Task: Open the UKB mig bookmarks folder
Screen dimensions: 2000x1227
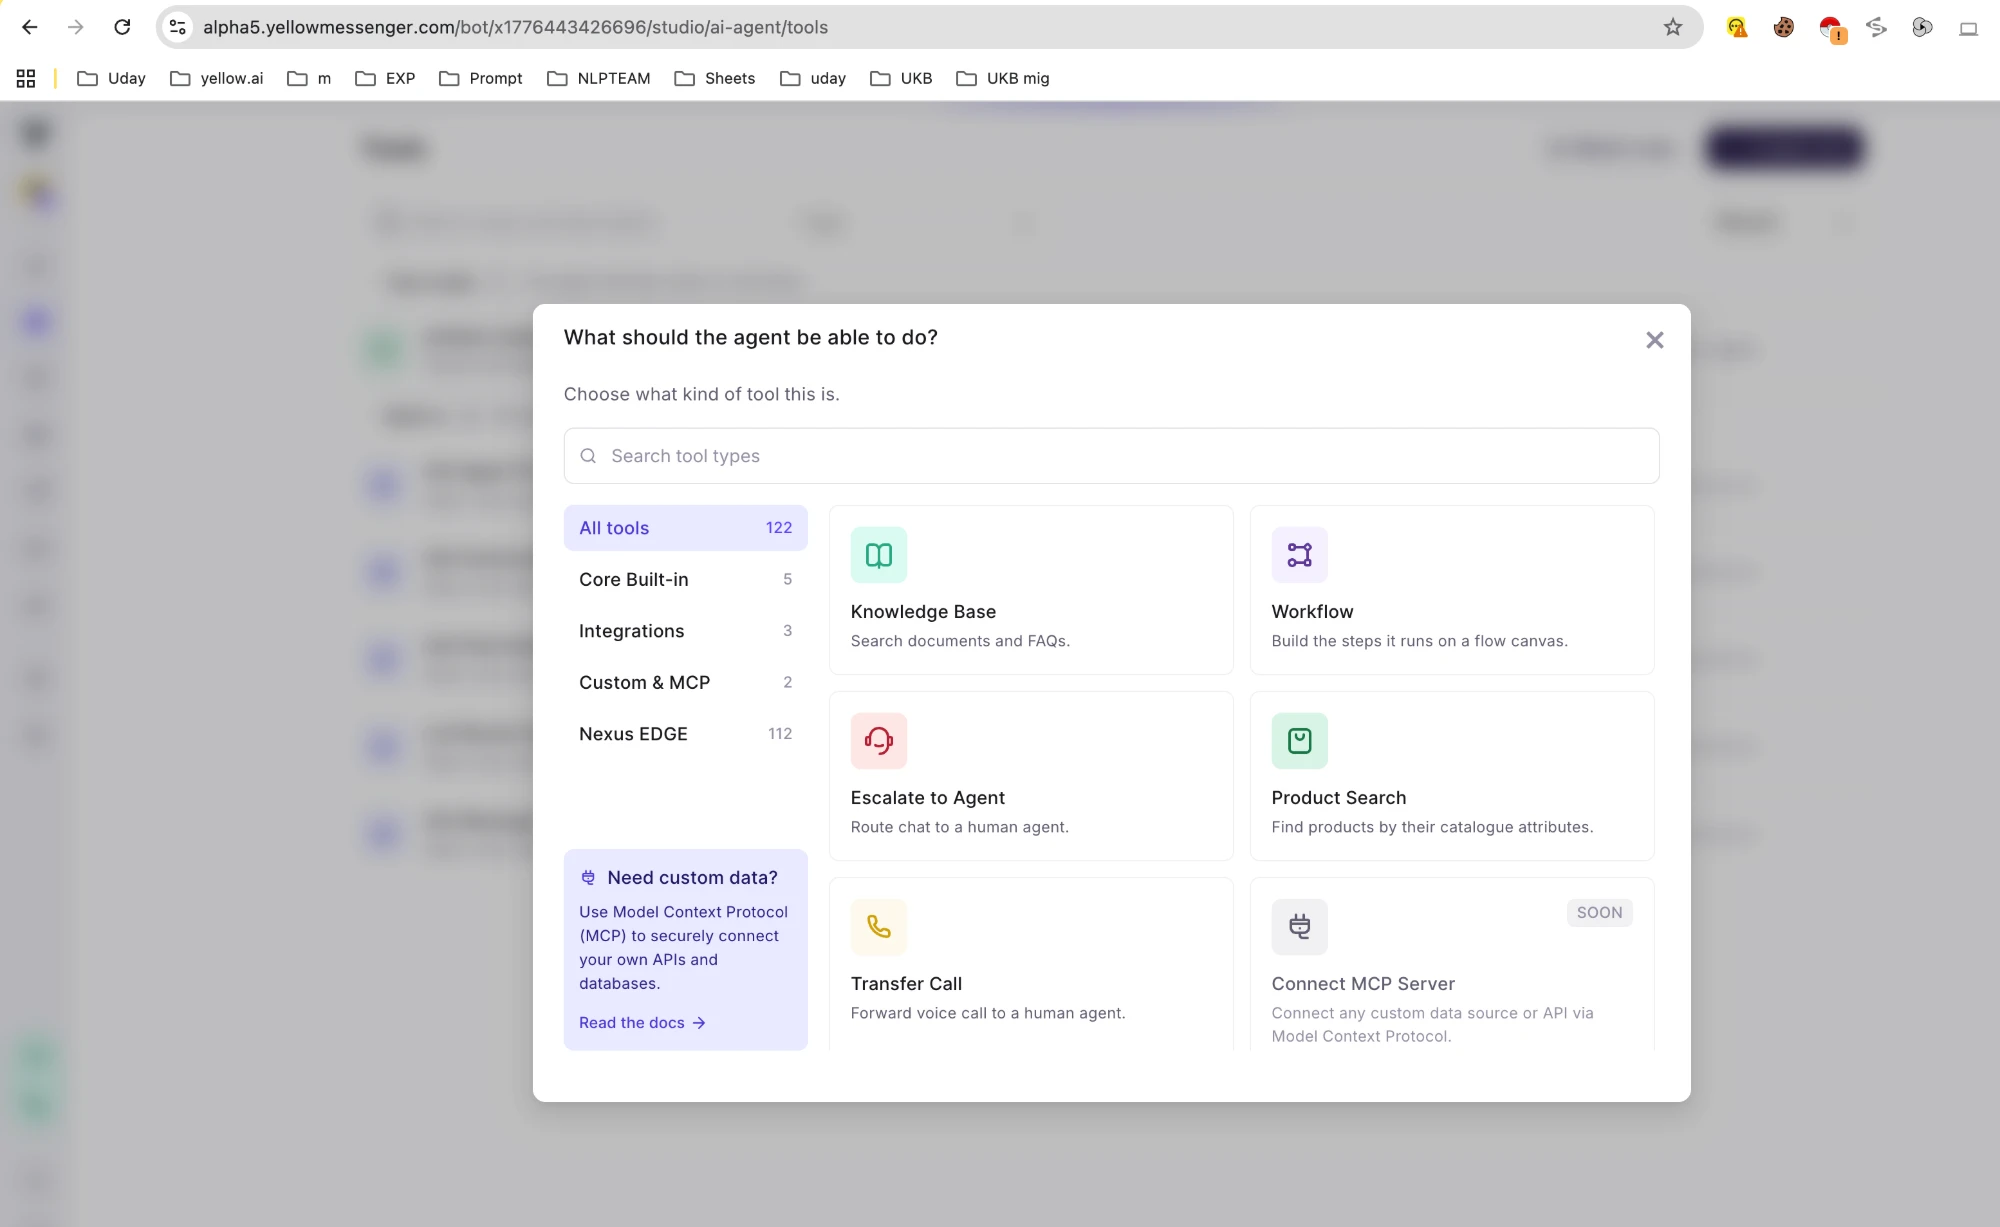Action: click(x=1003, y=78)
